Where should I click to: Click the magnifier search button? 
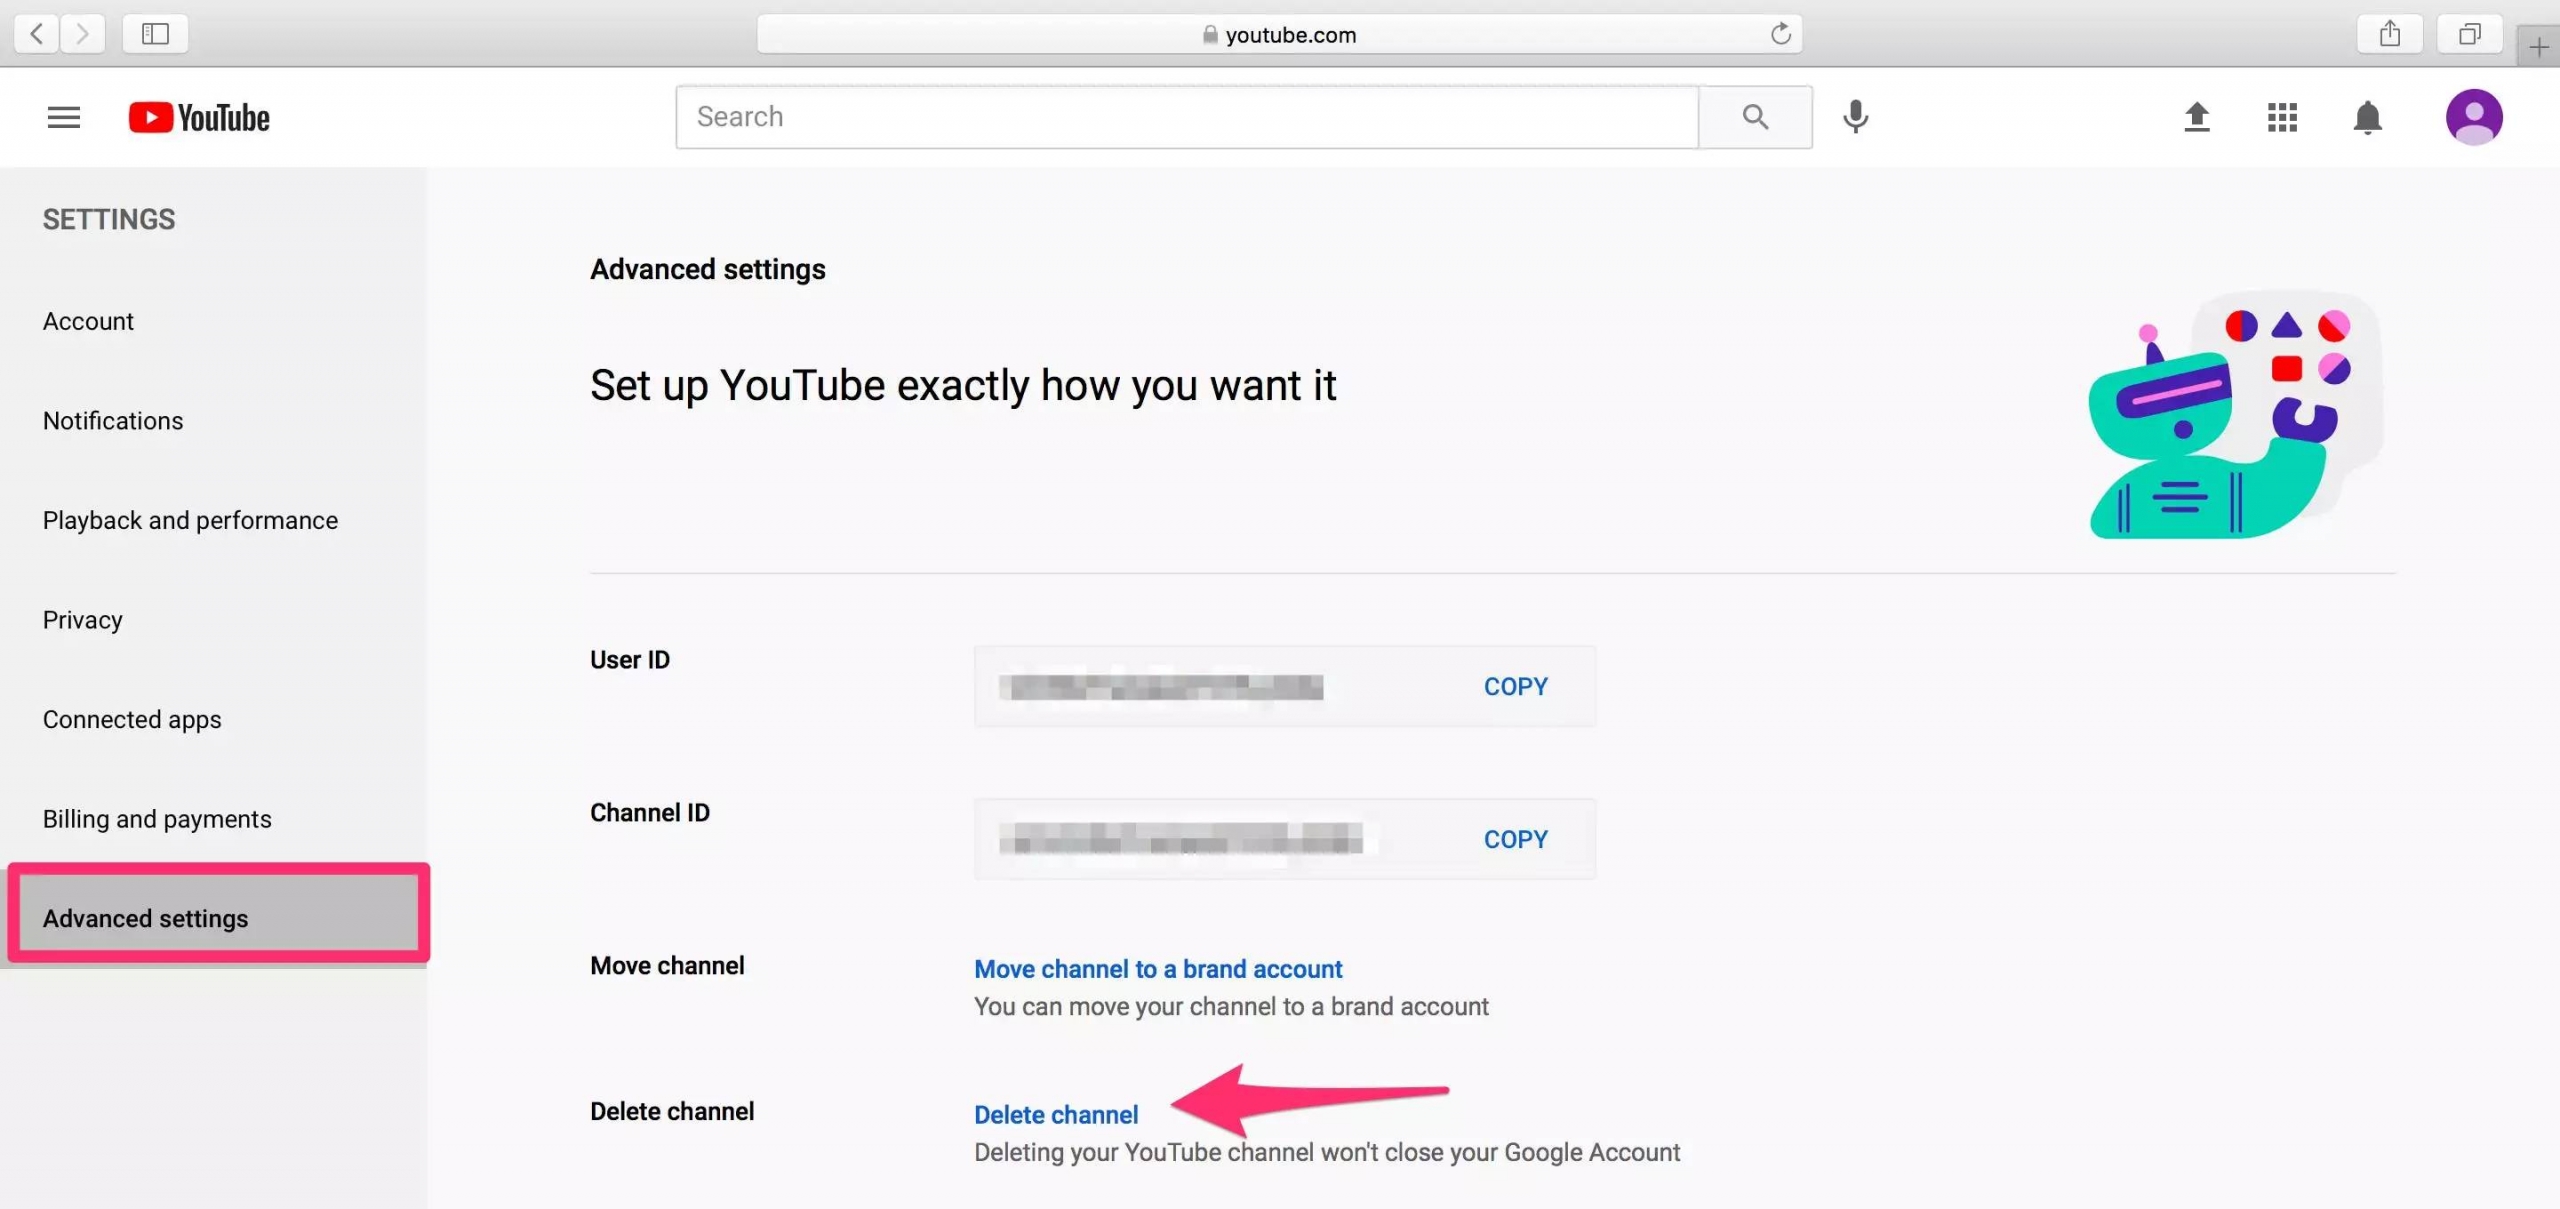point(1755,117)
